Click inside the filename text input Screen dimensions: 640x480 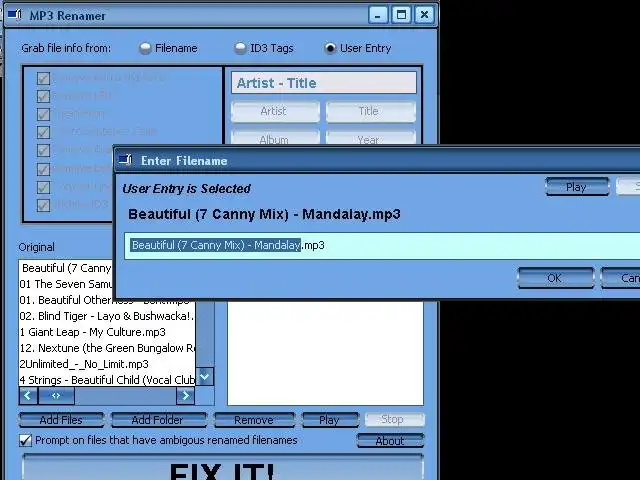382,246
